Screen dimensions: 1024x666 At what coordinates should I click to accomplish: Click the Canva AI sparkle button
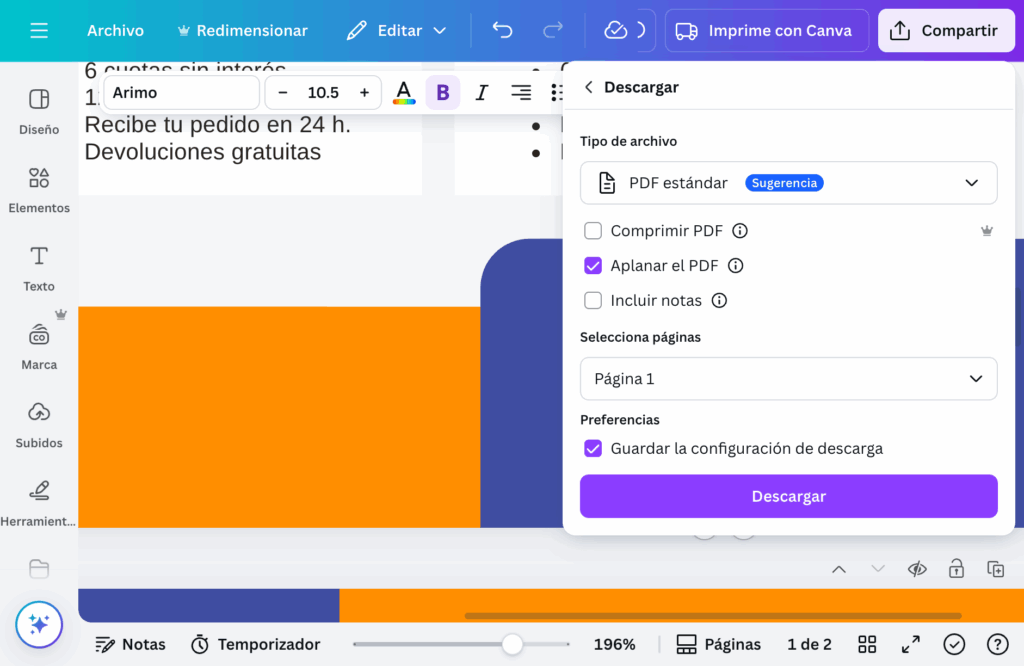point(39,625)
